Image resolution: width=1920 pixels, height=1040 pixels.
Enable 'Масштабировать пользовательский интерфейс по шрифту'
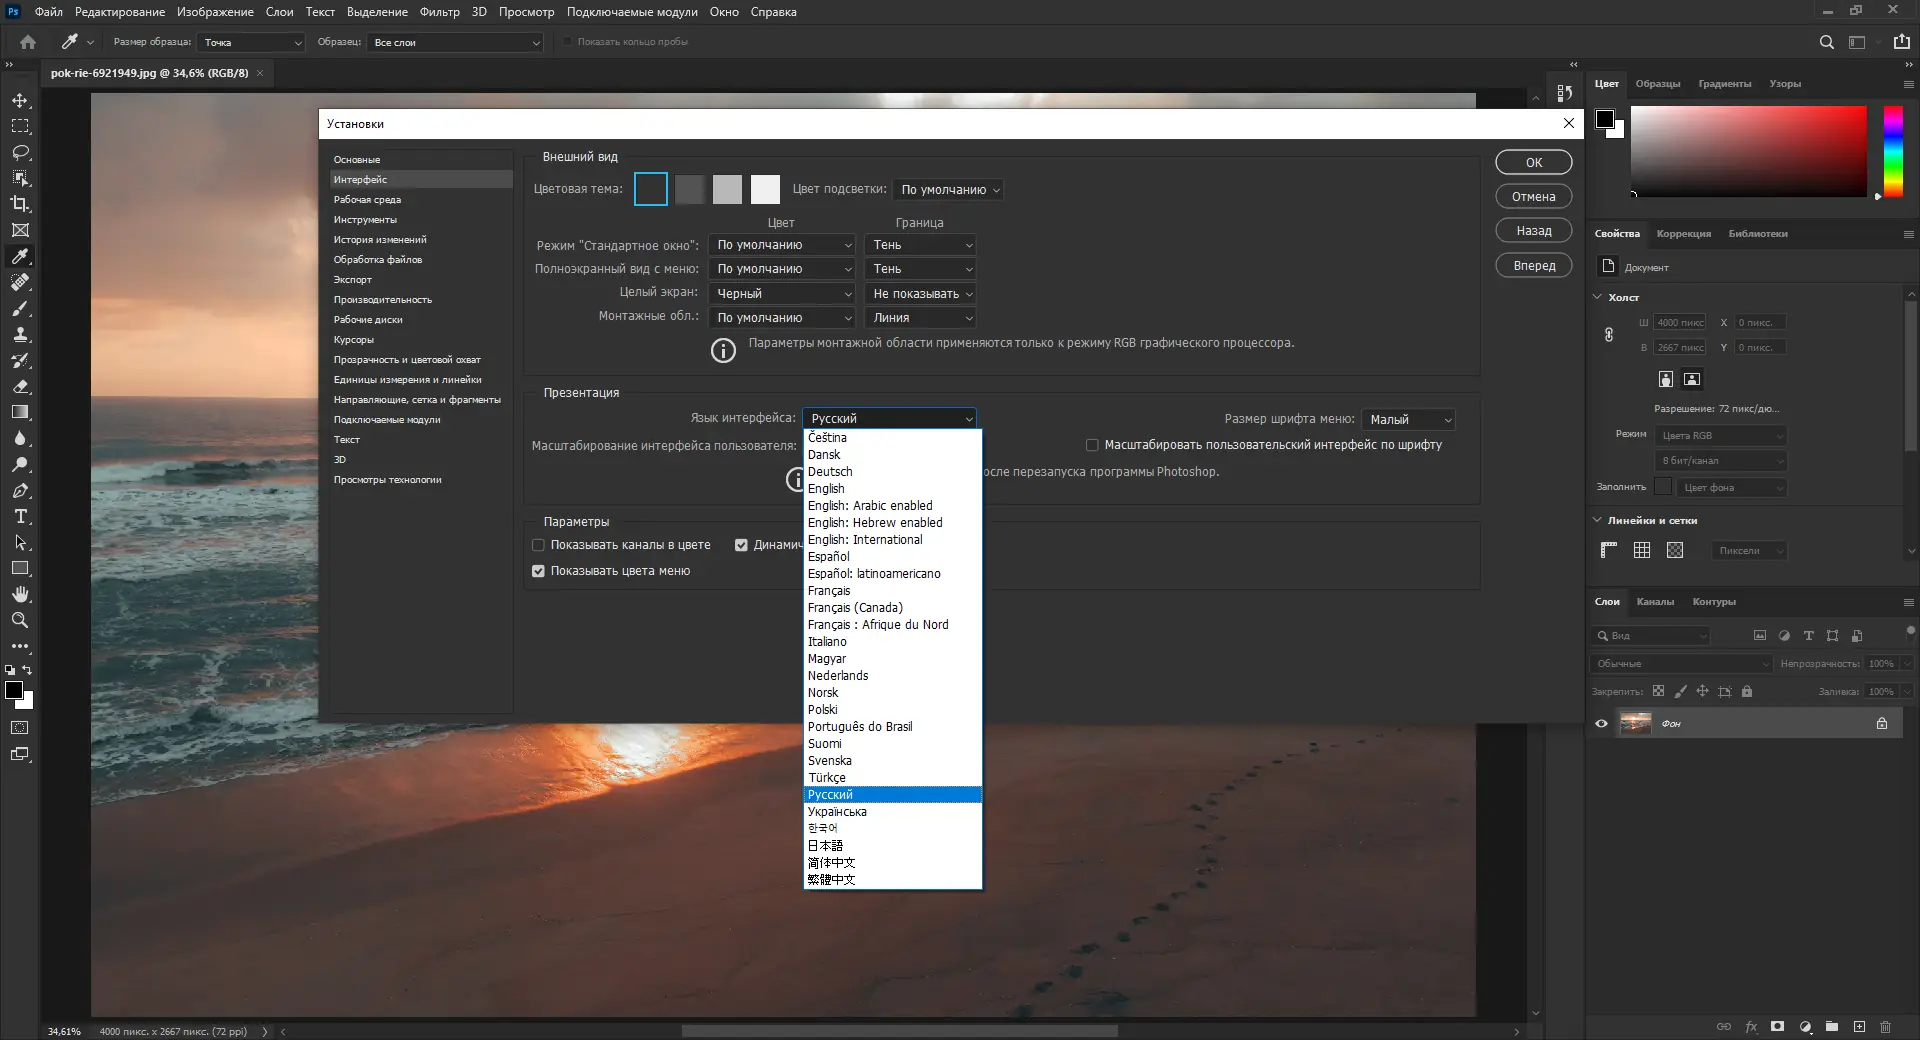click(x=1092, y=445)
